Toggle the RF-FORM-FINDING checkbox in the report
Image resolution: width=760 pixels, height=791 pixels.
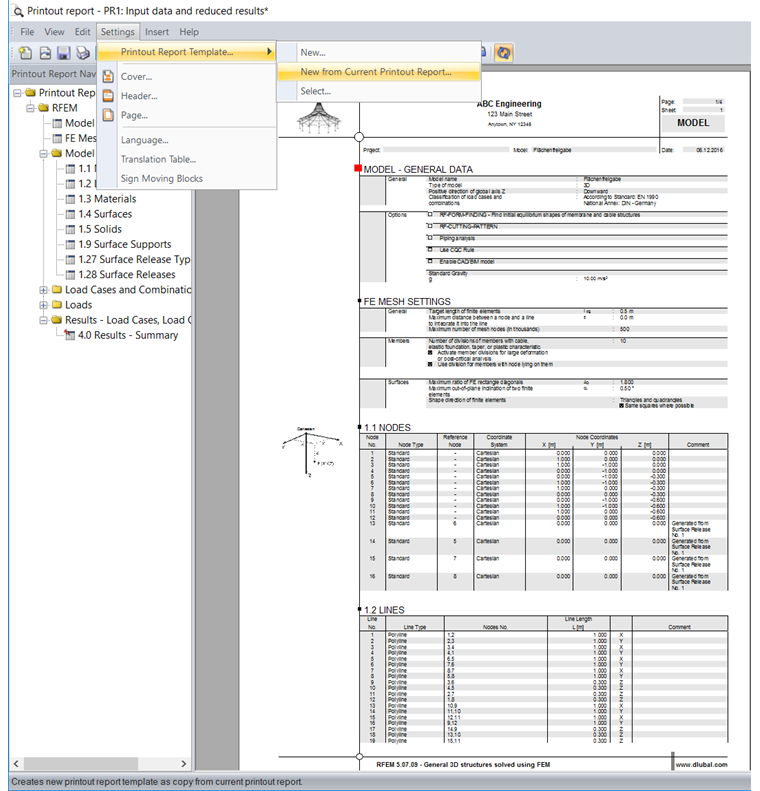point(430,214)
